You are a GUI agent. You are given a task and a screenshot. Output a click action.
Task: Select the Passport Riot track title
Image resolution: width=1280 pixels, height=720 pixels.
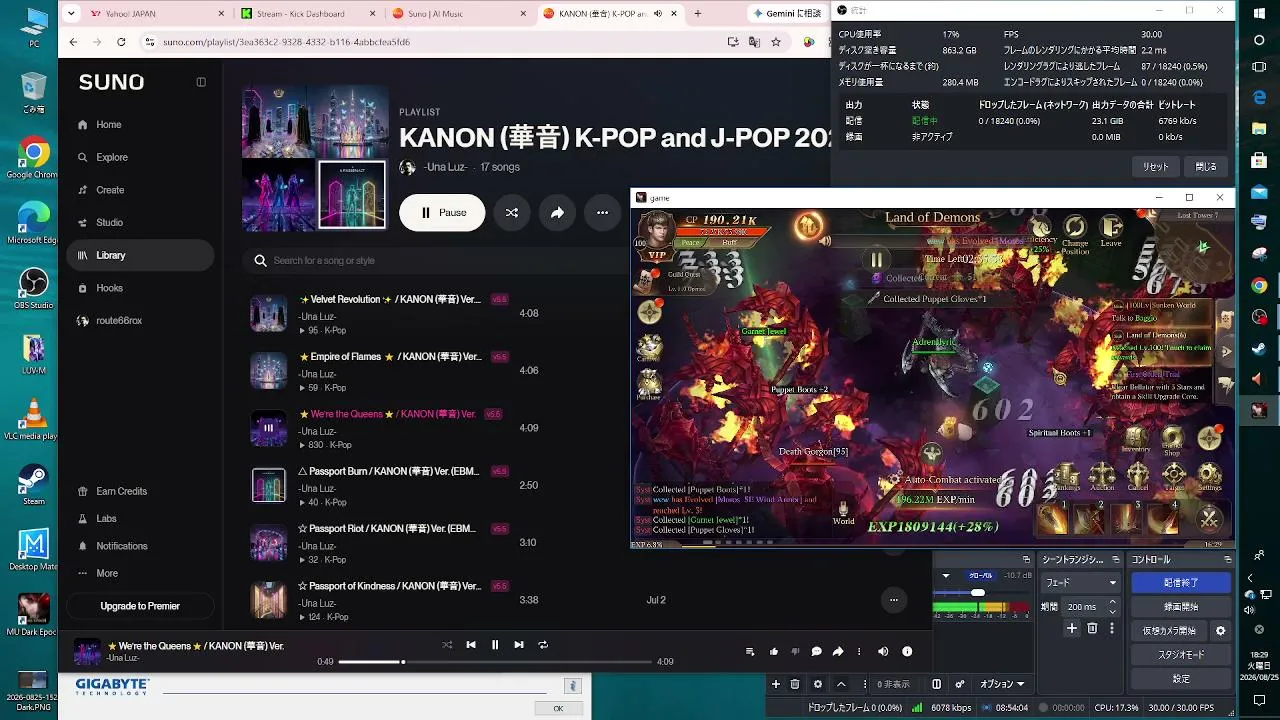pyautogui.click(x=388, y=529)
